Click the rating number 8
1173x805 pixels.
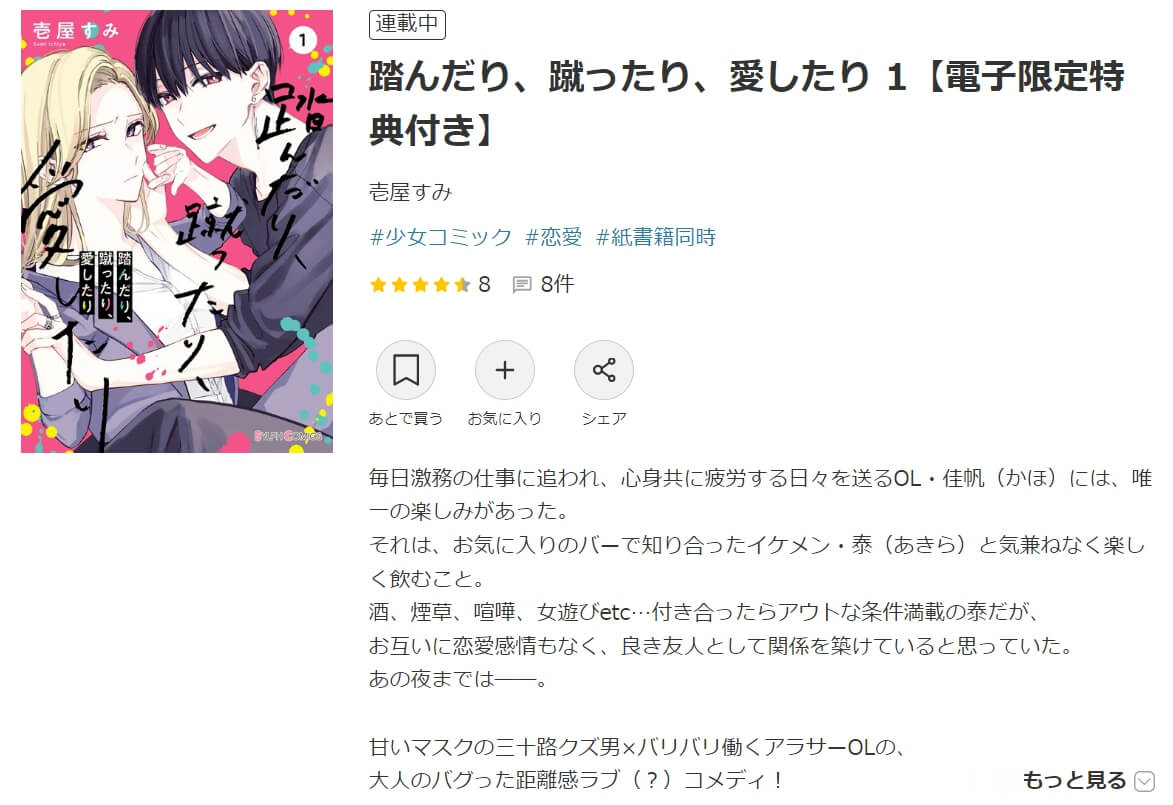coord(485,284)
